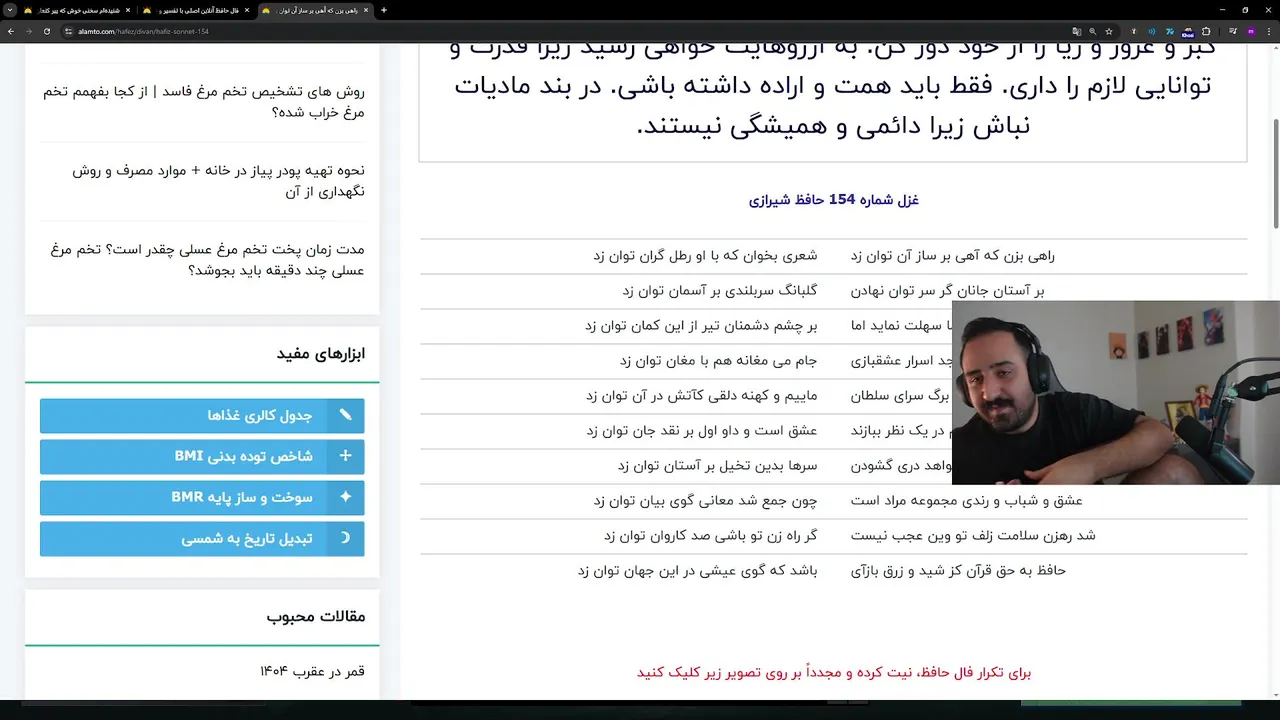Image resolution: width=1280 pixels, height=720 pixels.
Task: Select the active راهی بزن که آهی tab
Action: [x=316, y=10]
